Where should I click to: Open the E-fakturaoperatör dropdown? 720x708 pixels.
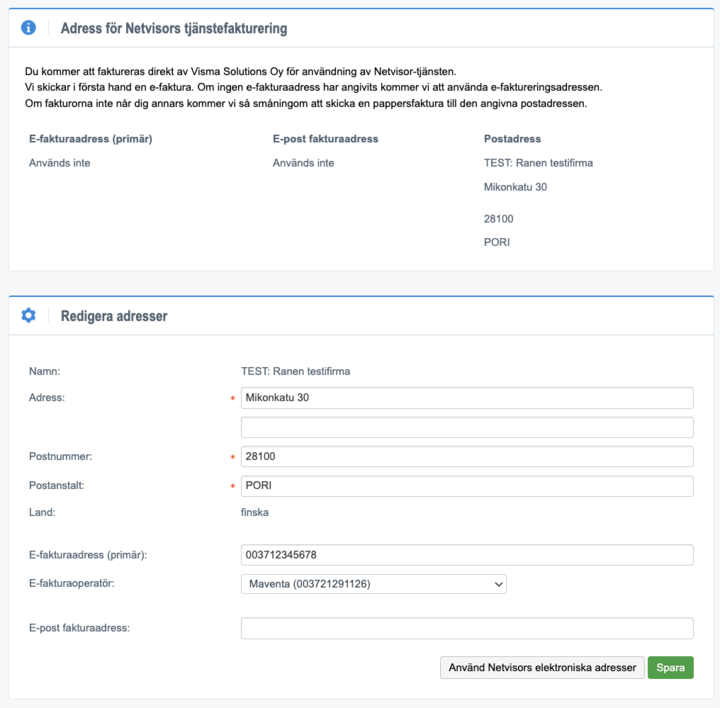(x=373, y=584)
